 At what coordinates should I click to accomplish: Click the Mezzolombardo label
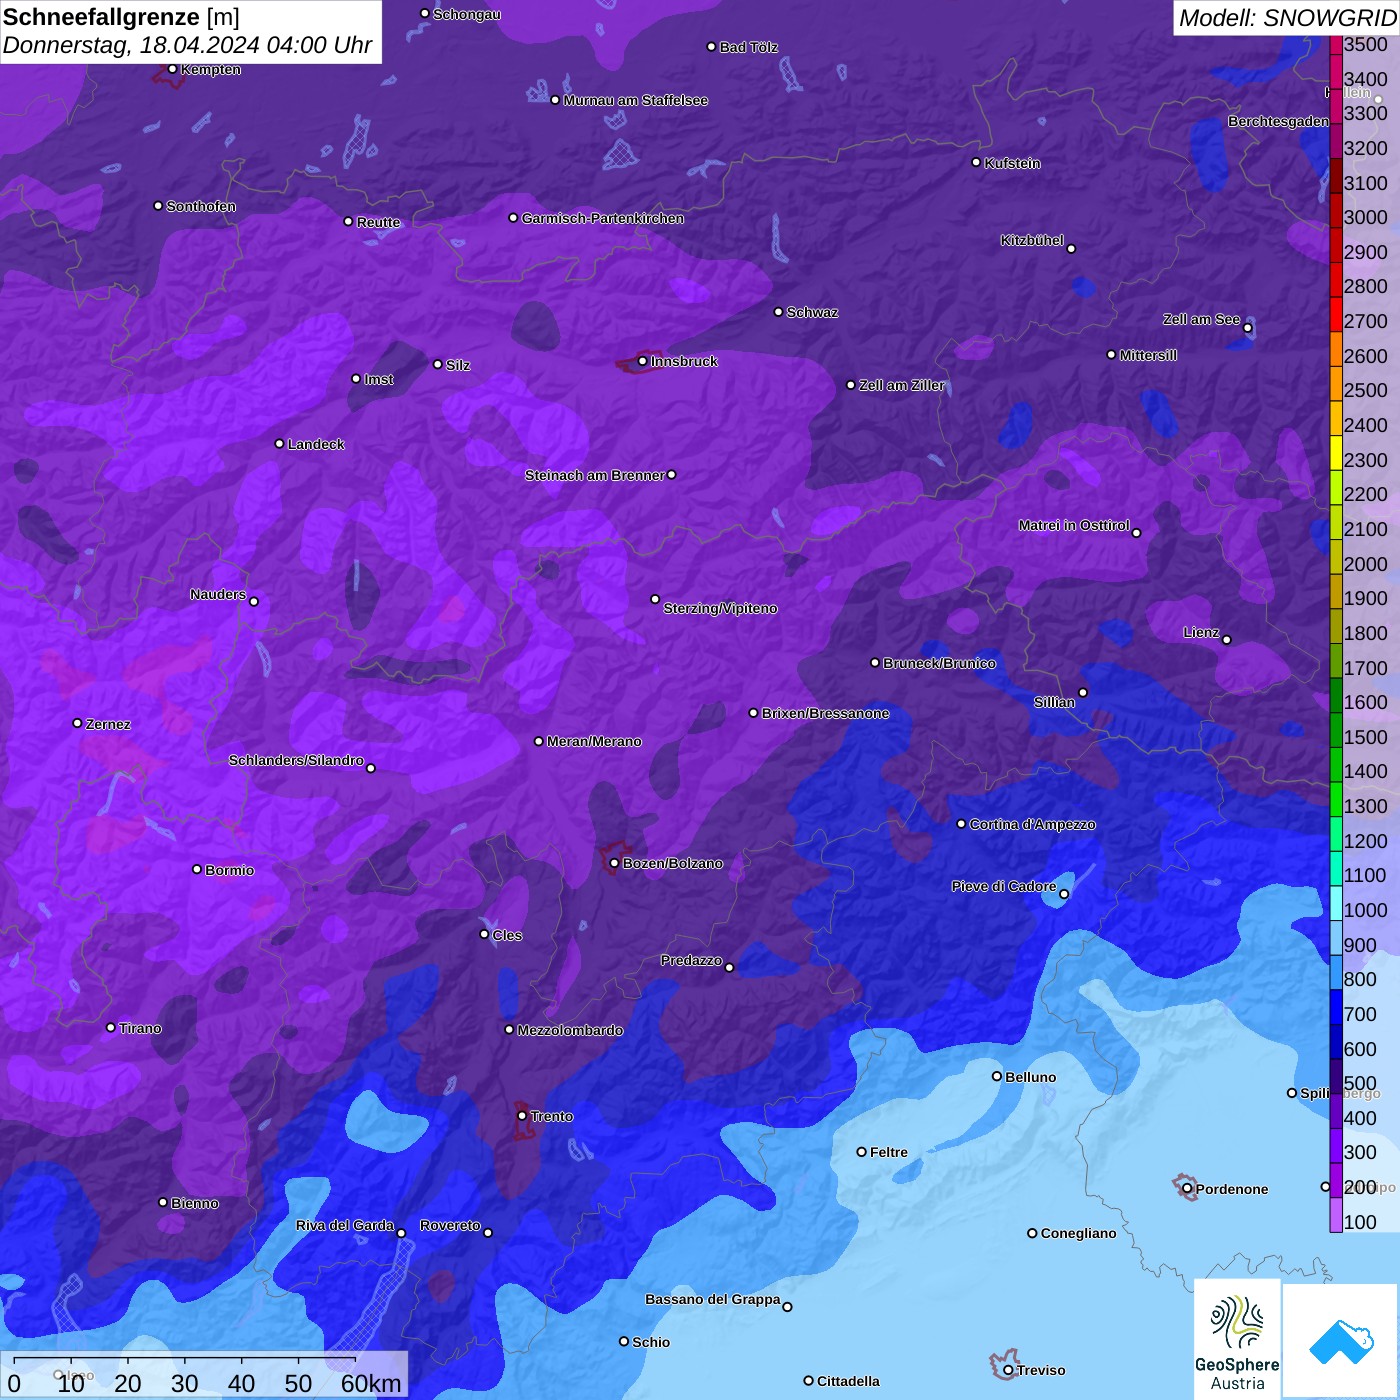[570, 1030]
